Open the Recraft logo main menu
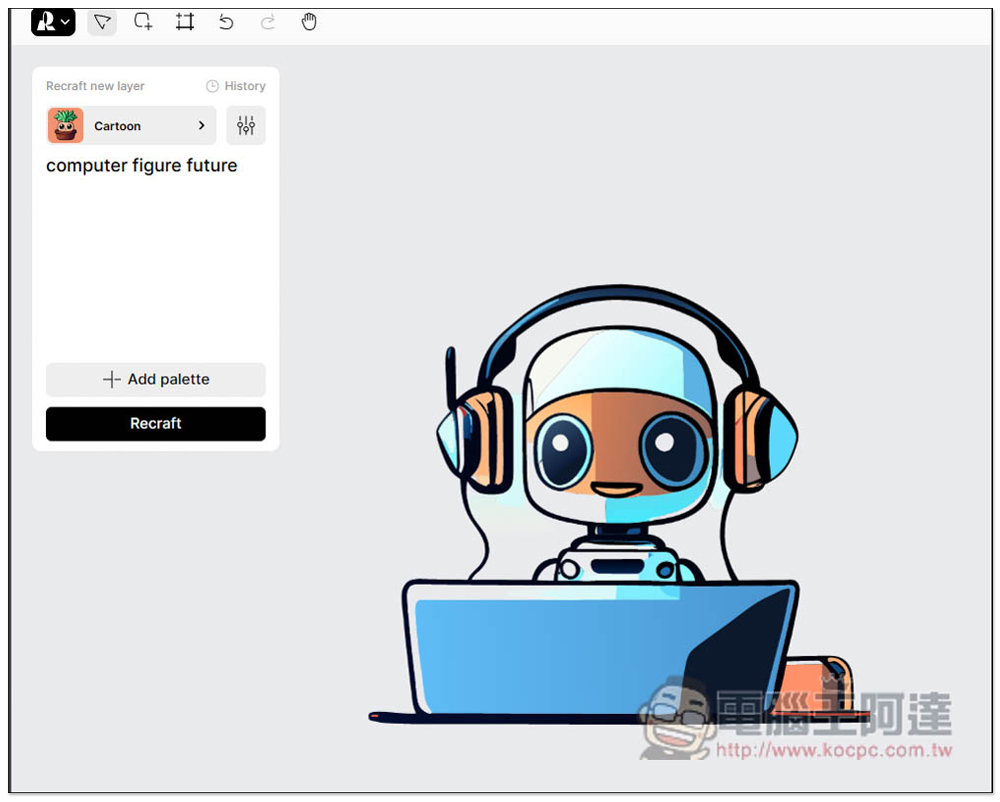Image resolution: width=1000 pixels, height=802 pixels. [53, 22]
